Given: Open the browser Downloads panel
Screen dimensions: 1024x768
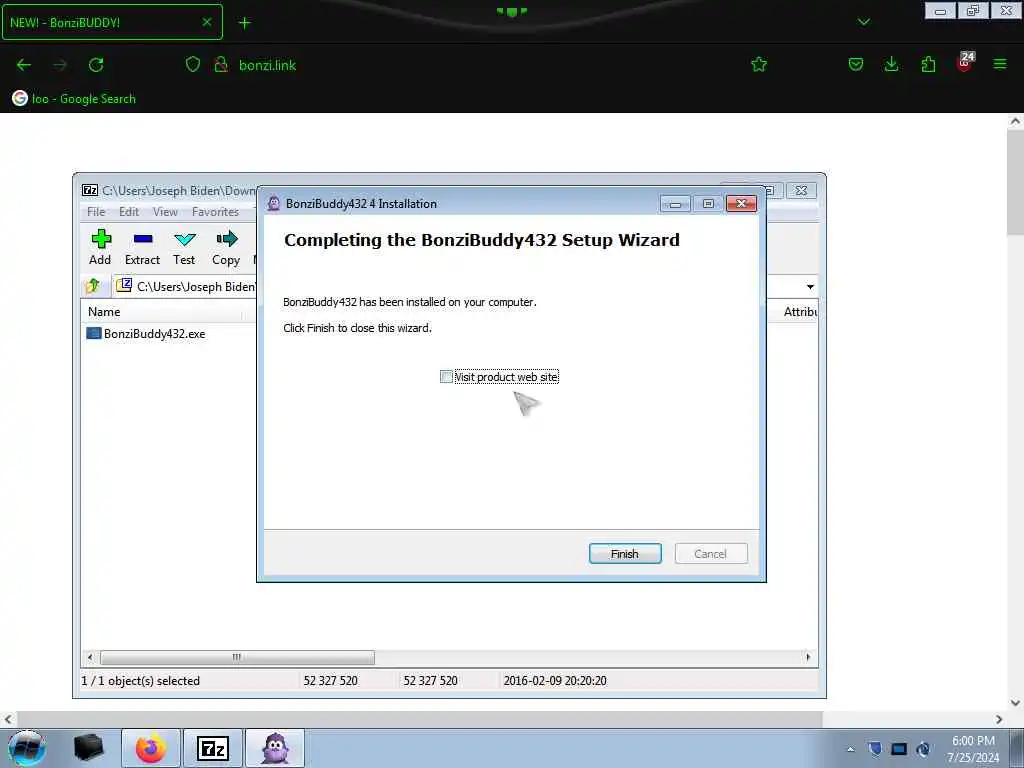Looking at the screenshot, I should [x=891, y=64].
